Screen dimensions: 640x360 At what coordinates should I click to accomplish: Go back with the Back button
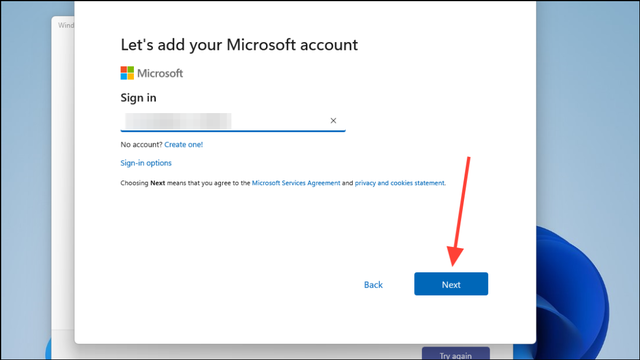373,284
